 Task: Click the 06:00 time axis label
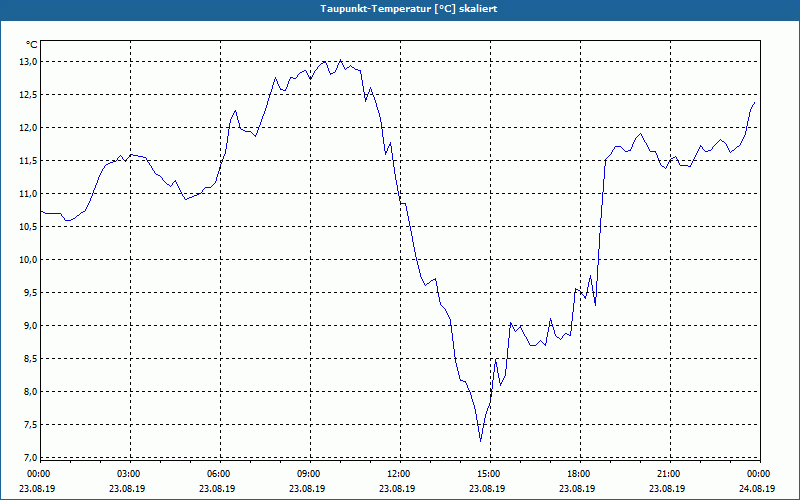(219, 474)
